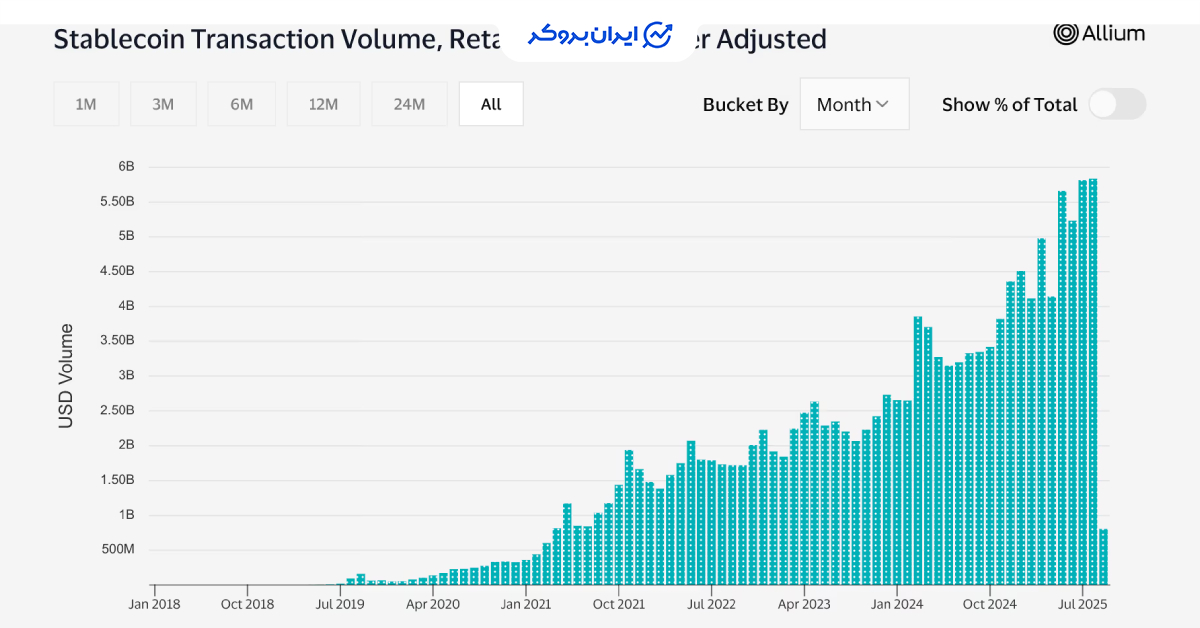Image resolution: width=1200 pixels, height=628 pixels.
Task: Click the USD Volume axis title
Action: coord(66,376)
